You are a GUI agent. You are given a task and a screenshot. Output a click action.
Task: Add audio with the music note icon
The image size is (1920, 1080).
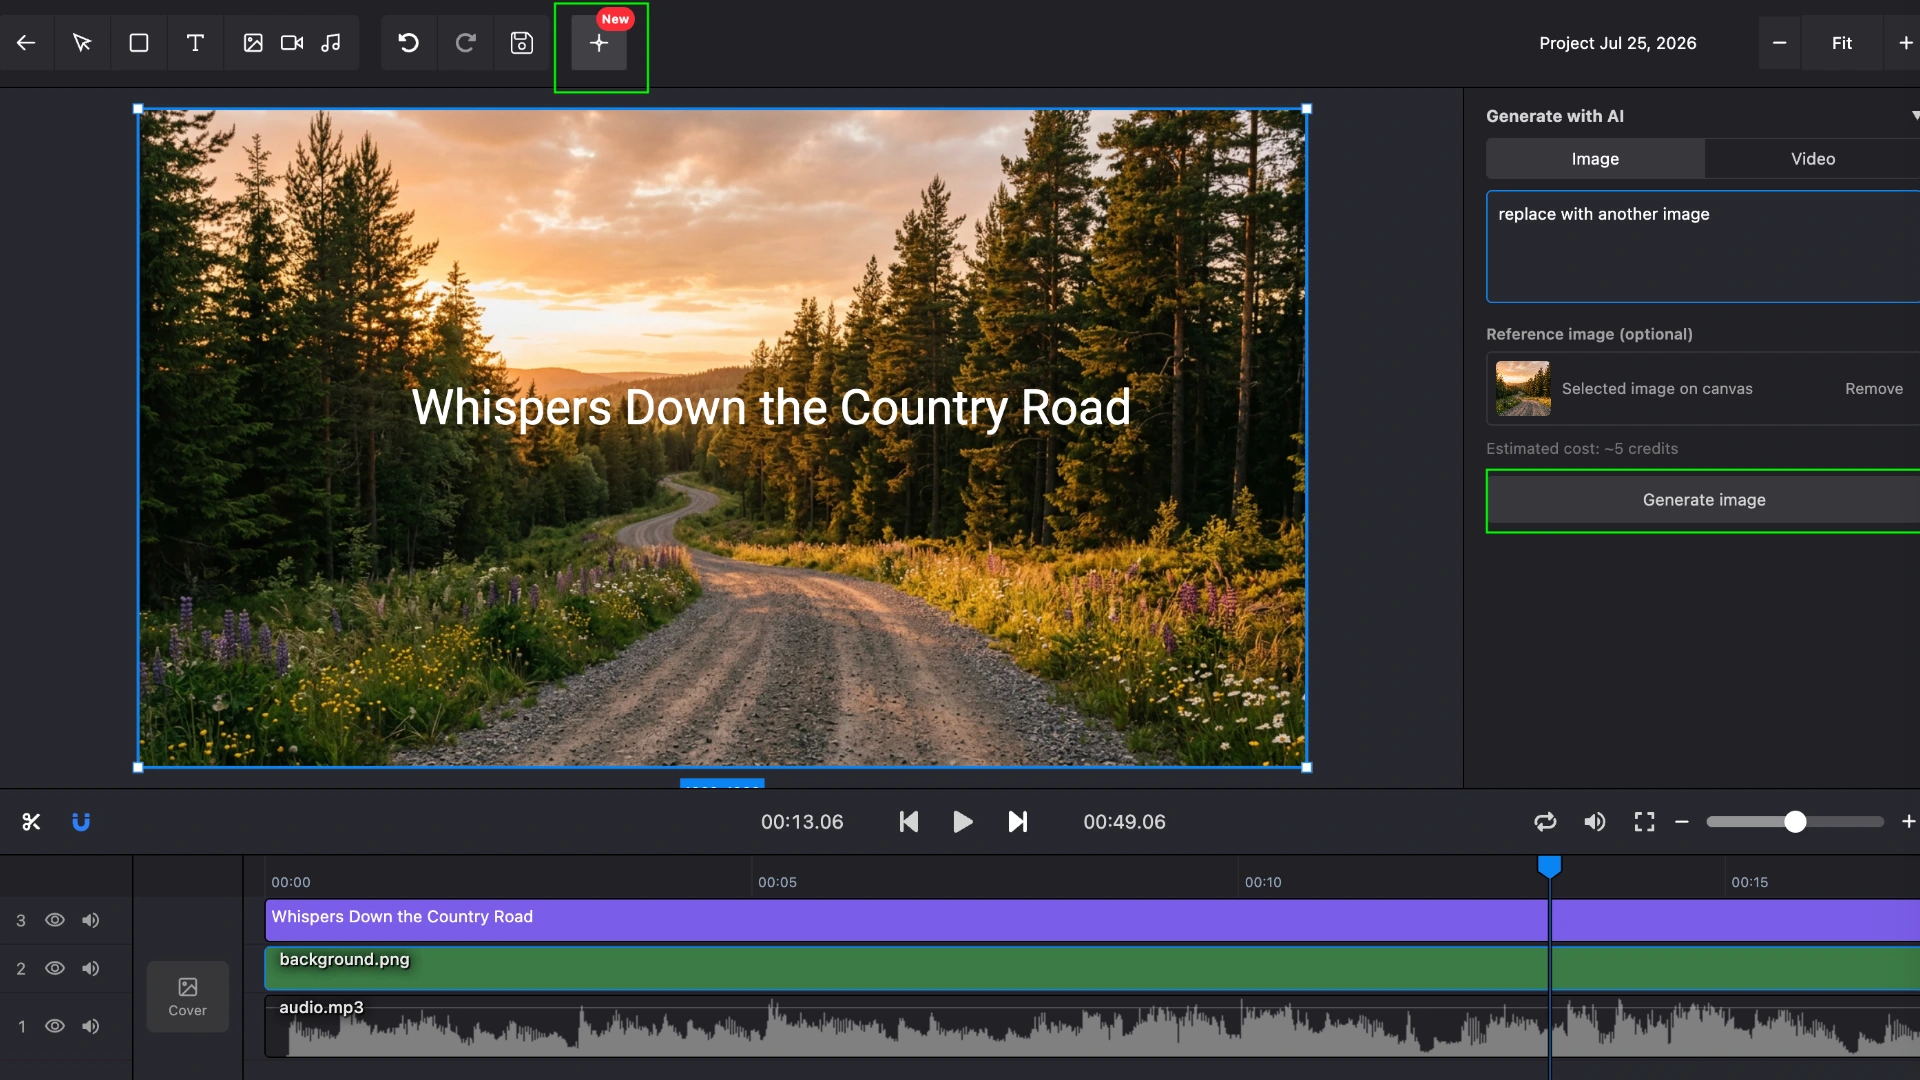tap(331, 43)
